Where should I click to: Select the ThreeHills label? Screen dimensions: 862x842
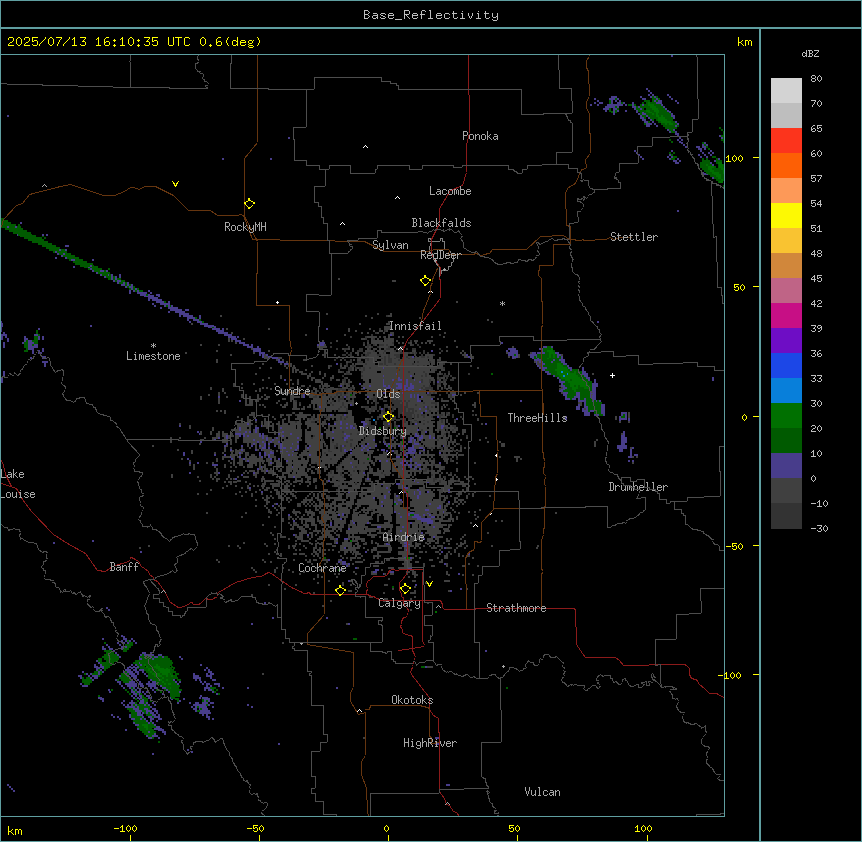(538, 418)
